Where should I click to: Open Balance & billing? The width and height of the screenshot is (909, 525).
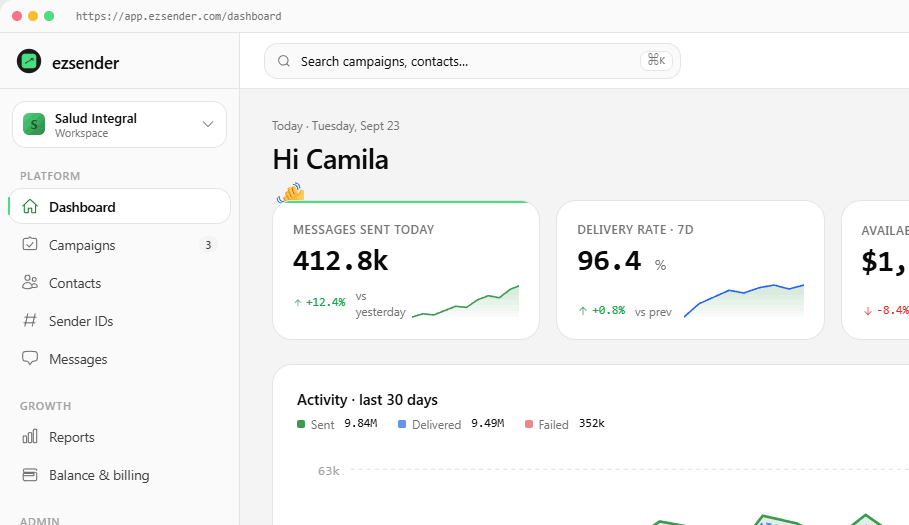tap(119, 475)
